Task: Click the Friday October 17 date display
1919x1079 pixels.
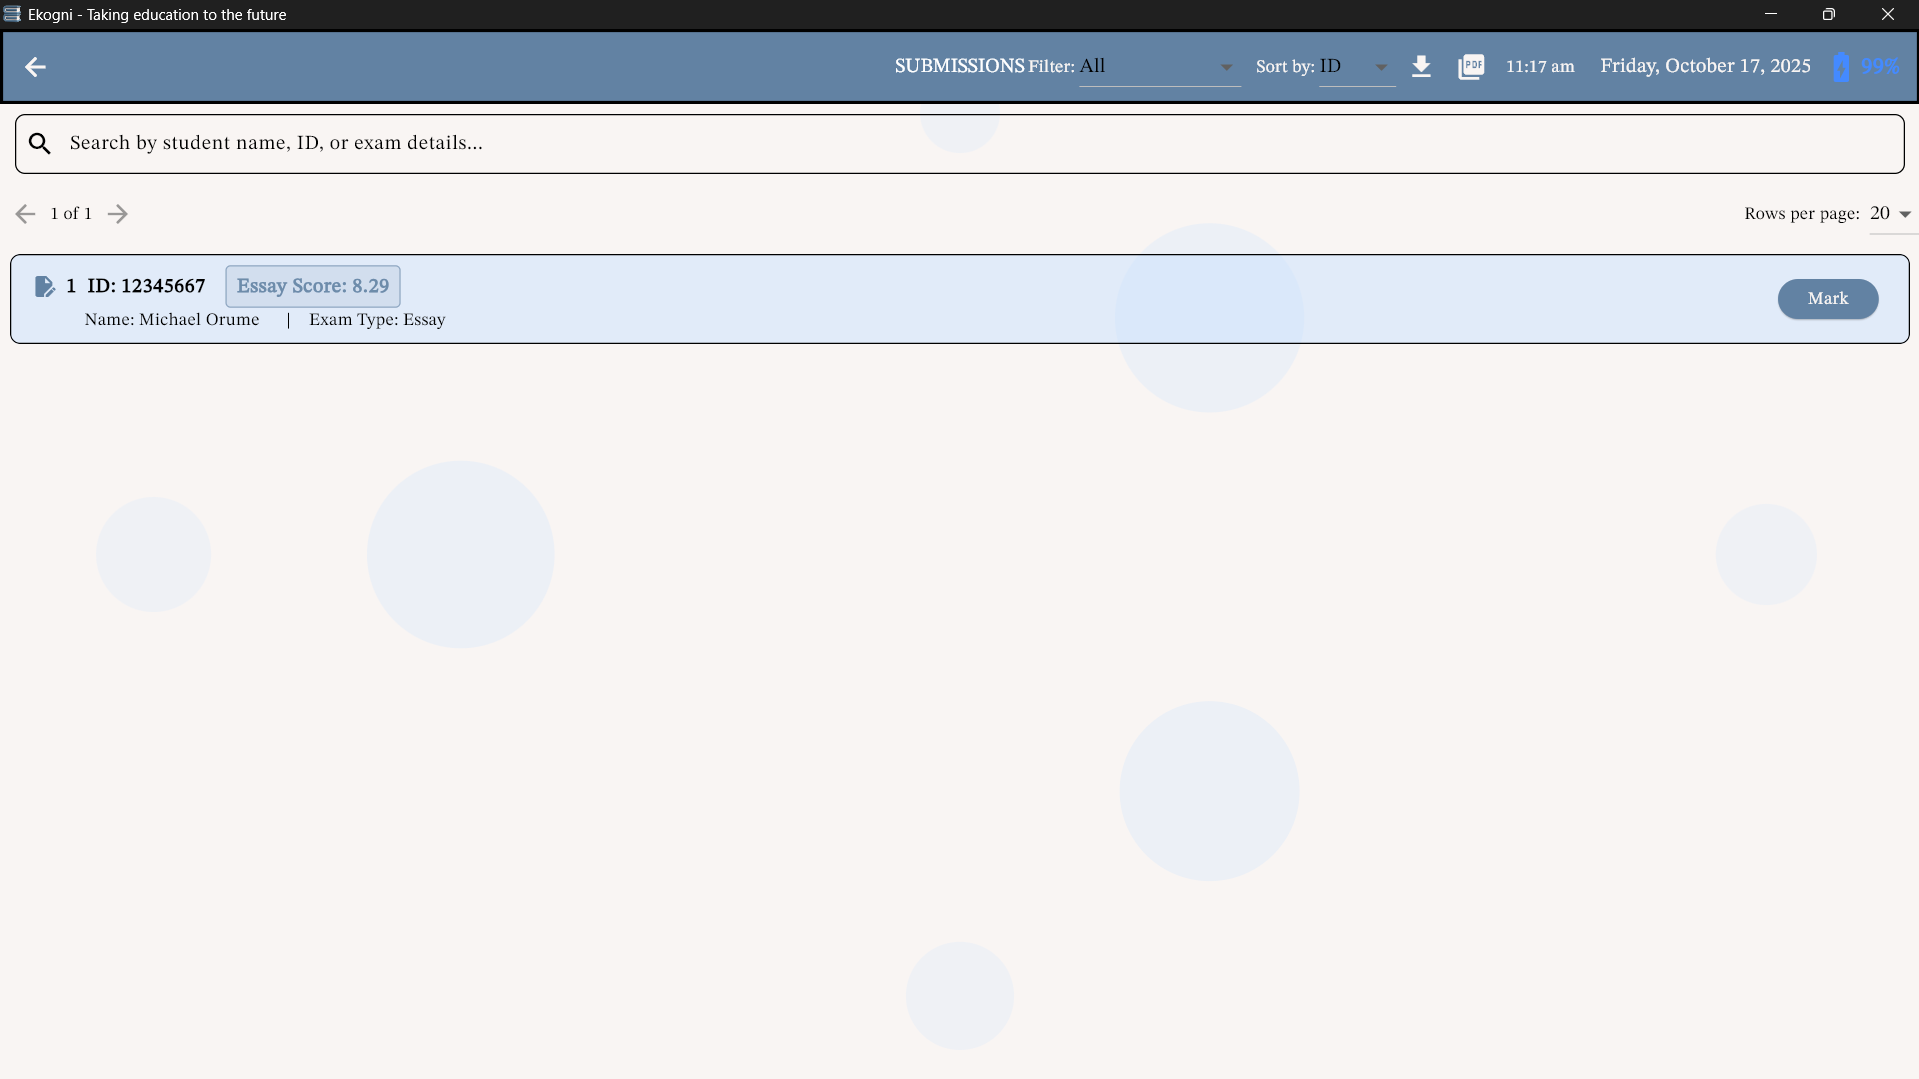Action: pyautogui.click(x=1705, y=66)
